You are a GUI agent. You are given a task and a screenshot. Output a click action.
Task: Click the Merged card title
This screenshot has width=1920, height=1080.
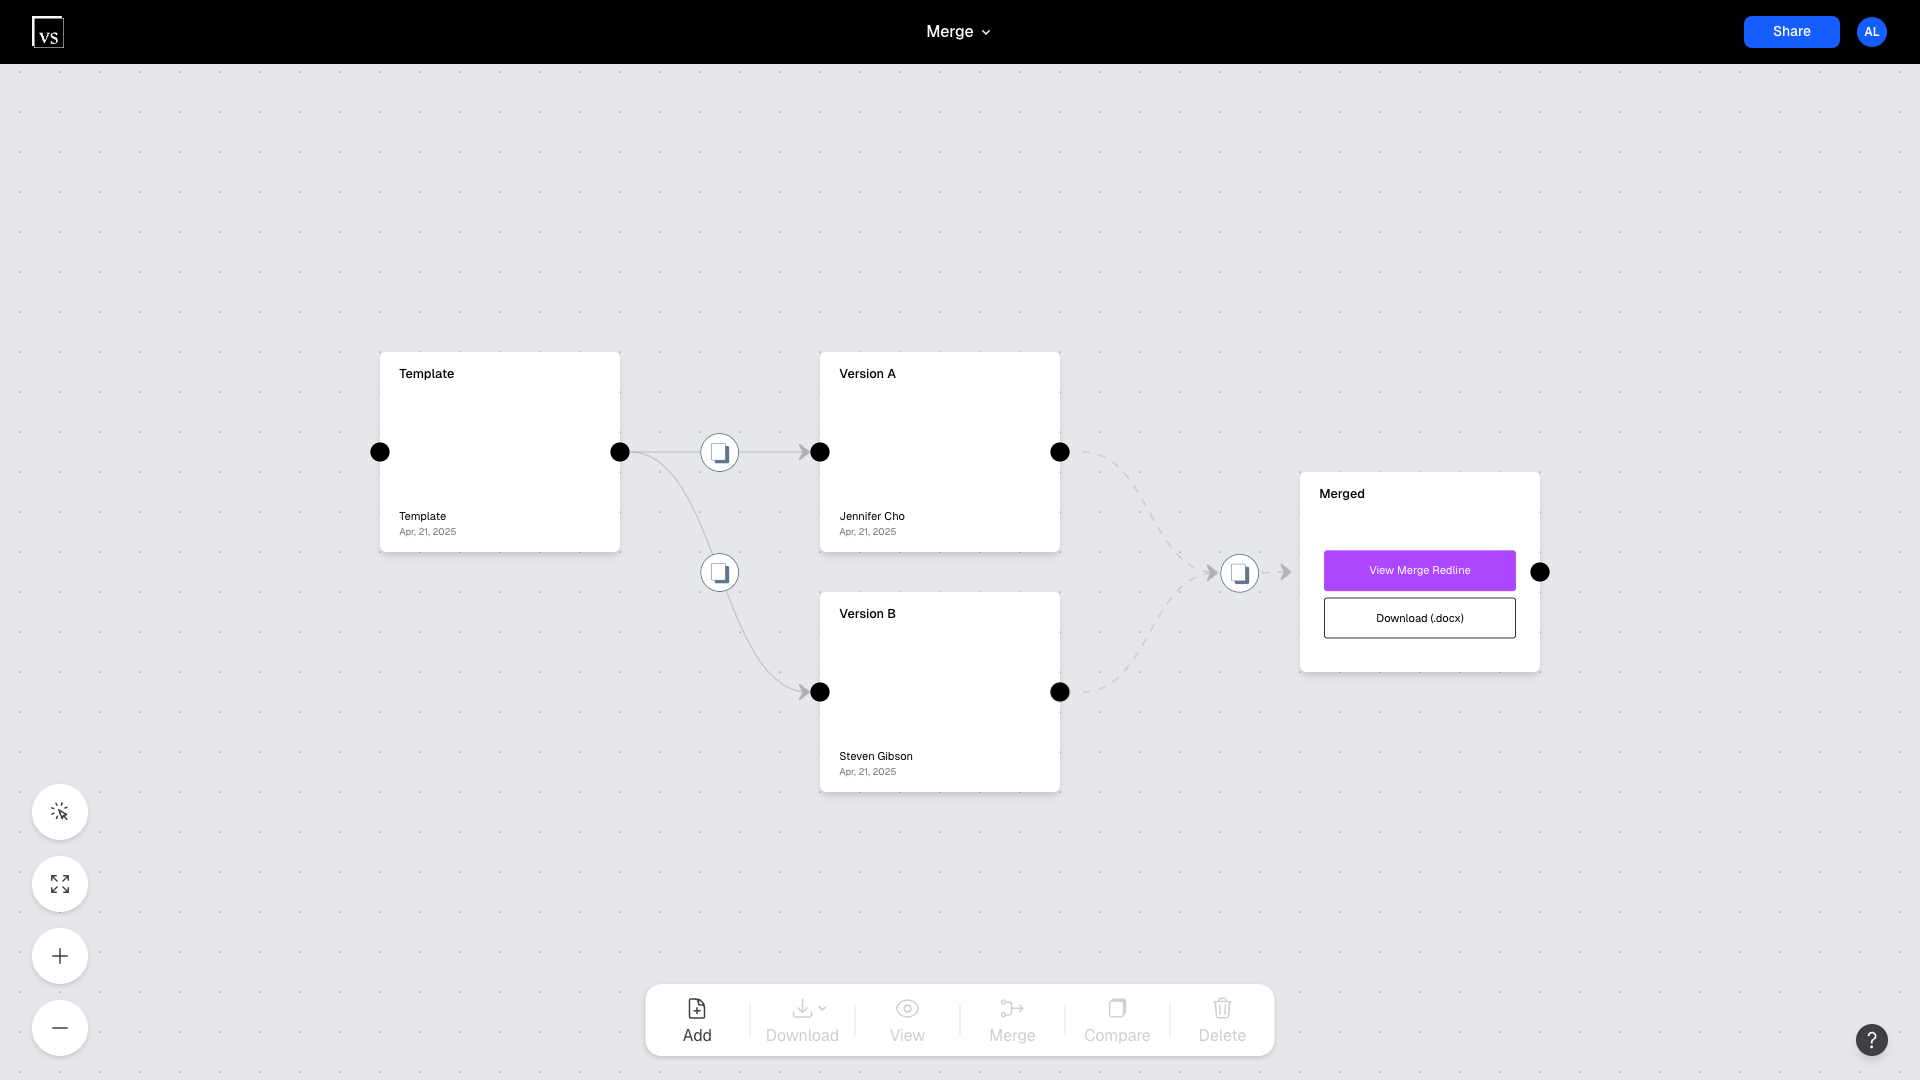pyautogui.click(x=1342, y=494)
